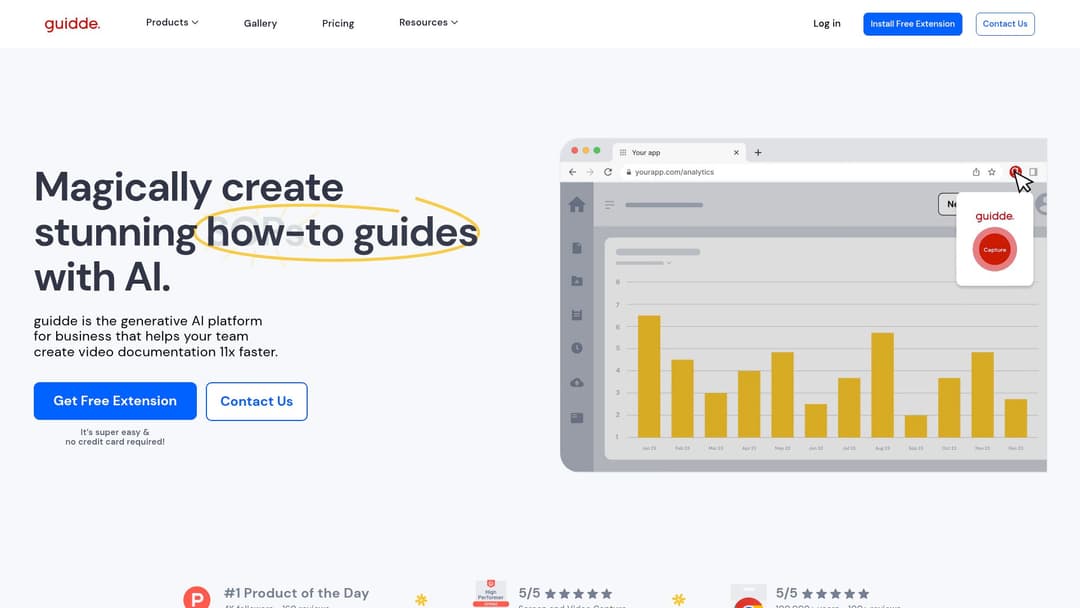Close the 'Your app' browser tab
Image resolution: width=1080 pixels, height=608 pixels.
(736, 153)
